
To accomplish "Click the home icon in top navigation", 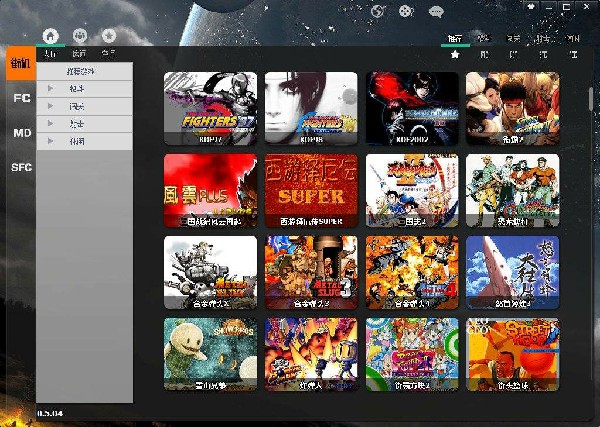I will pyautogui.click(x=50, y=36).
